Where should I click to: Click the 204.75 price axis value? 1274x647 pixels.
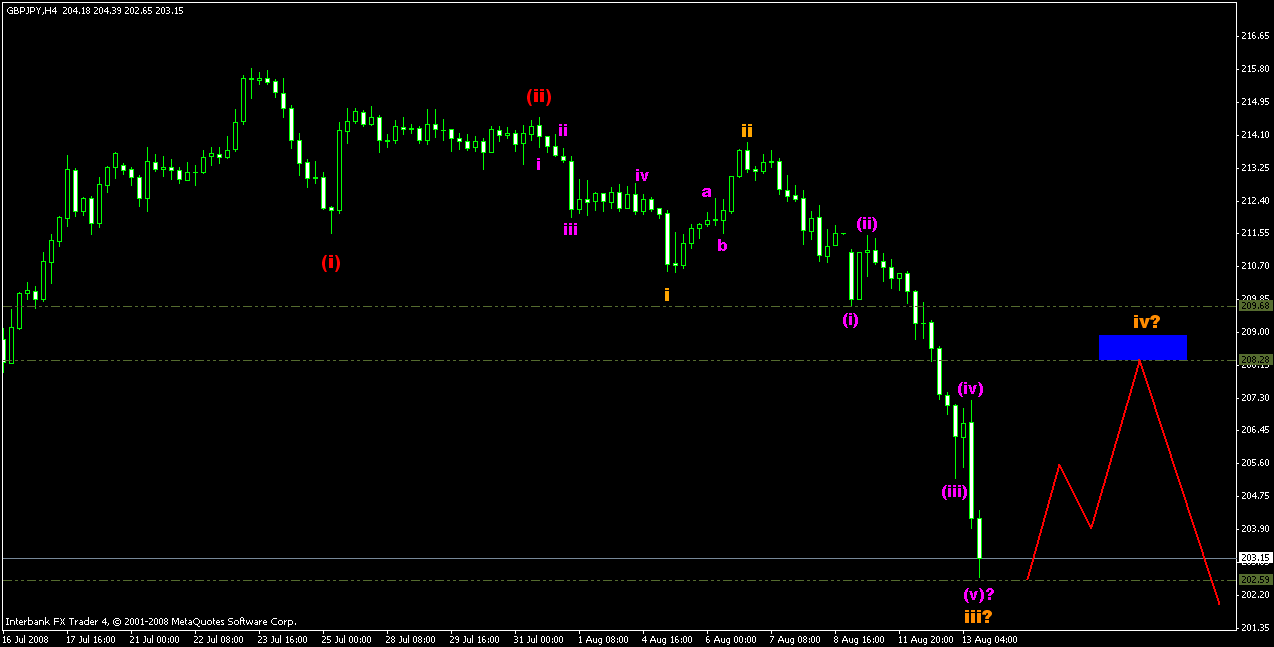(1255, 495)
